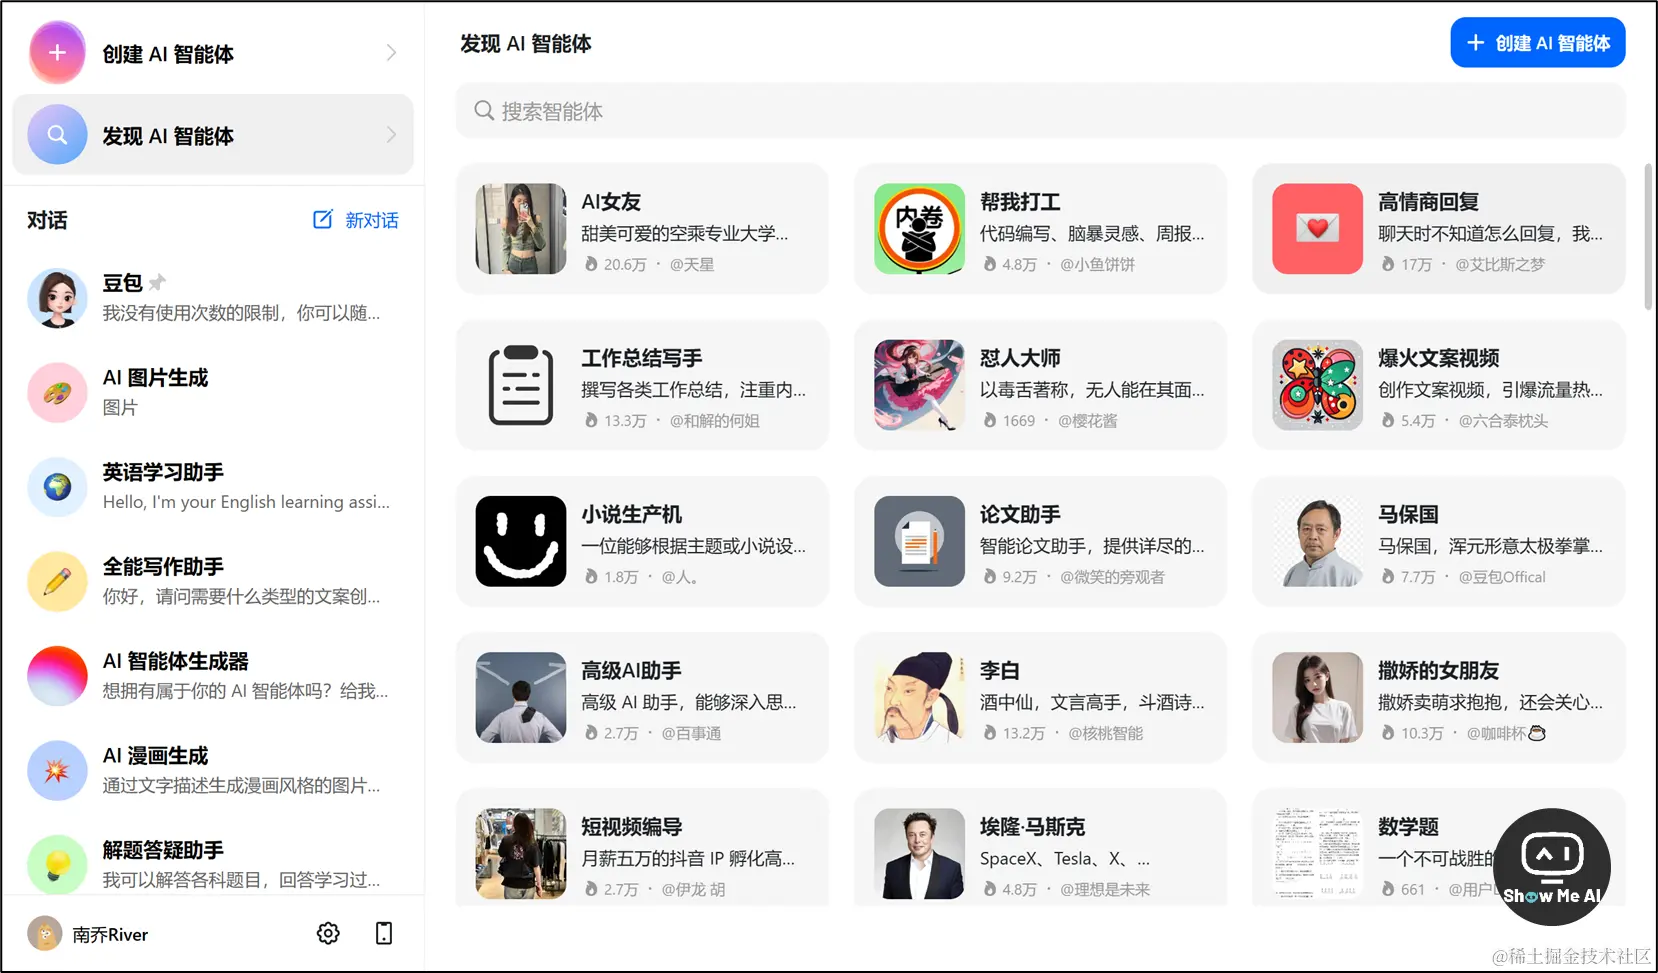Image resolution: width=1658 pixels, height=973 pixels.
Task: Open the 小说生产机 smiley icon
Action: coord(521,541)
